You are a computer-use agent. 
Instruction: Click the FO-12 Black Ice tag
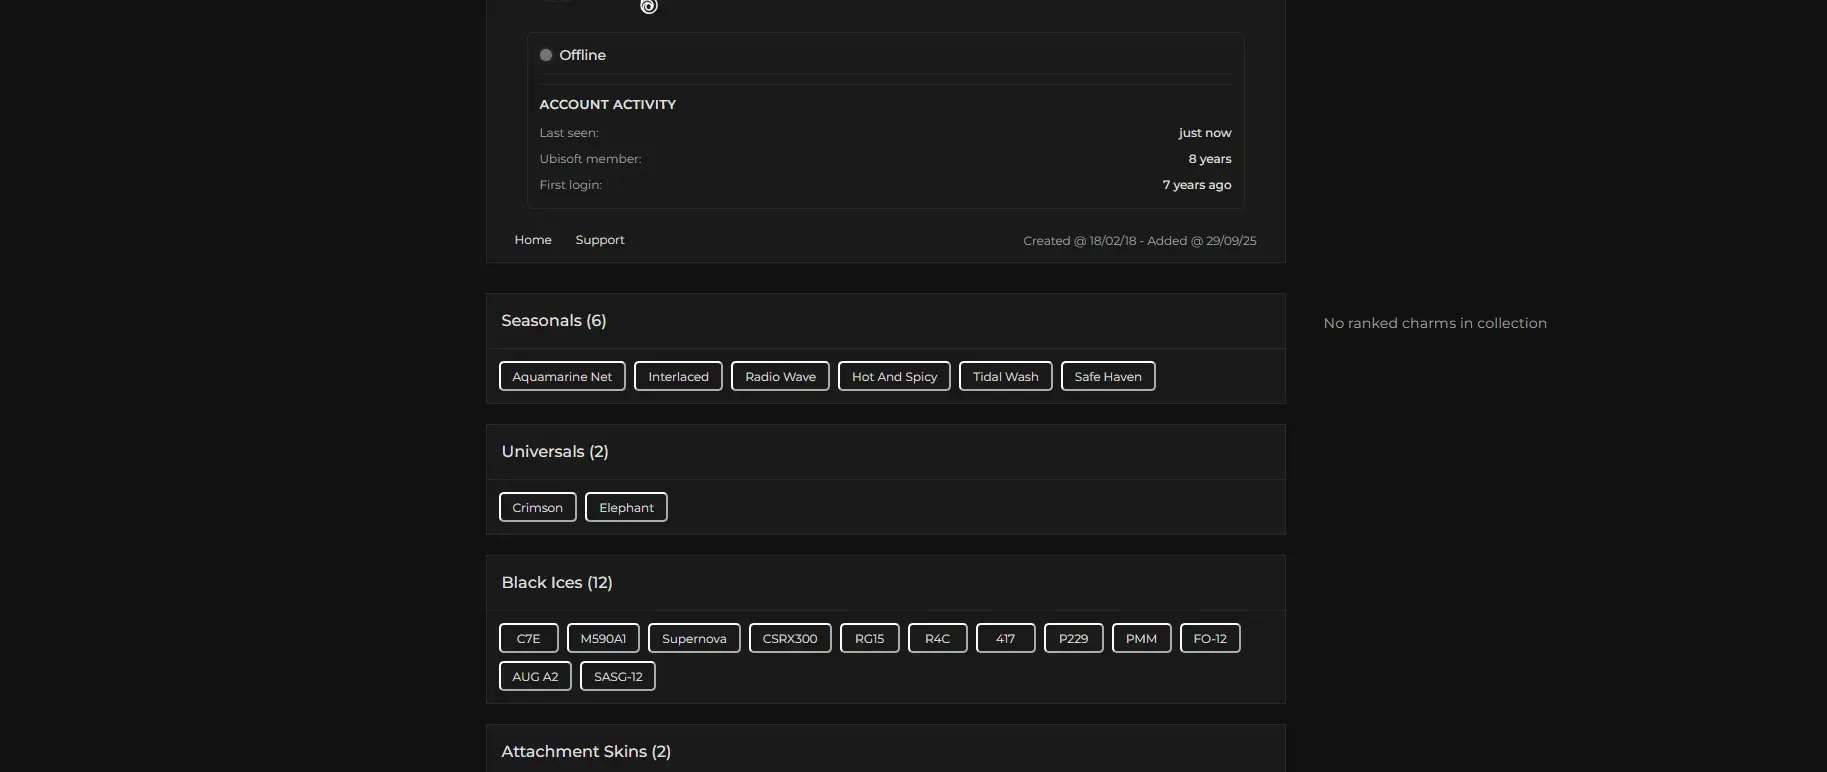(x=1210, y=639)
